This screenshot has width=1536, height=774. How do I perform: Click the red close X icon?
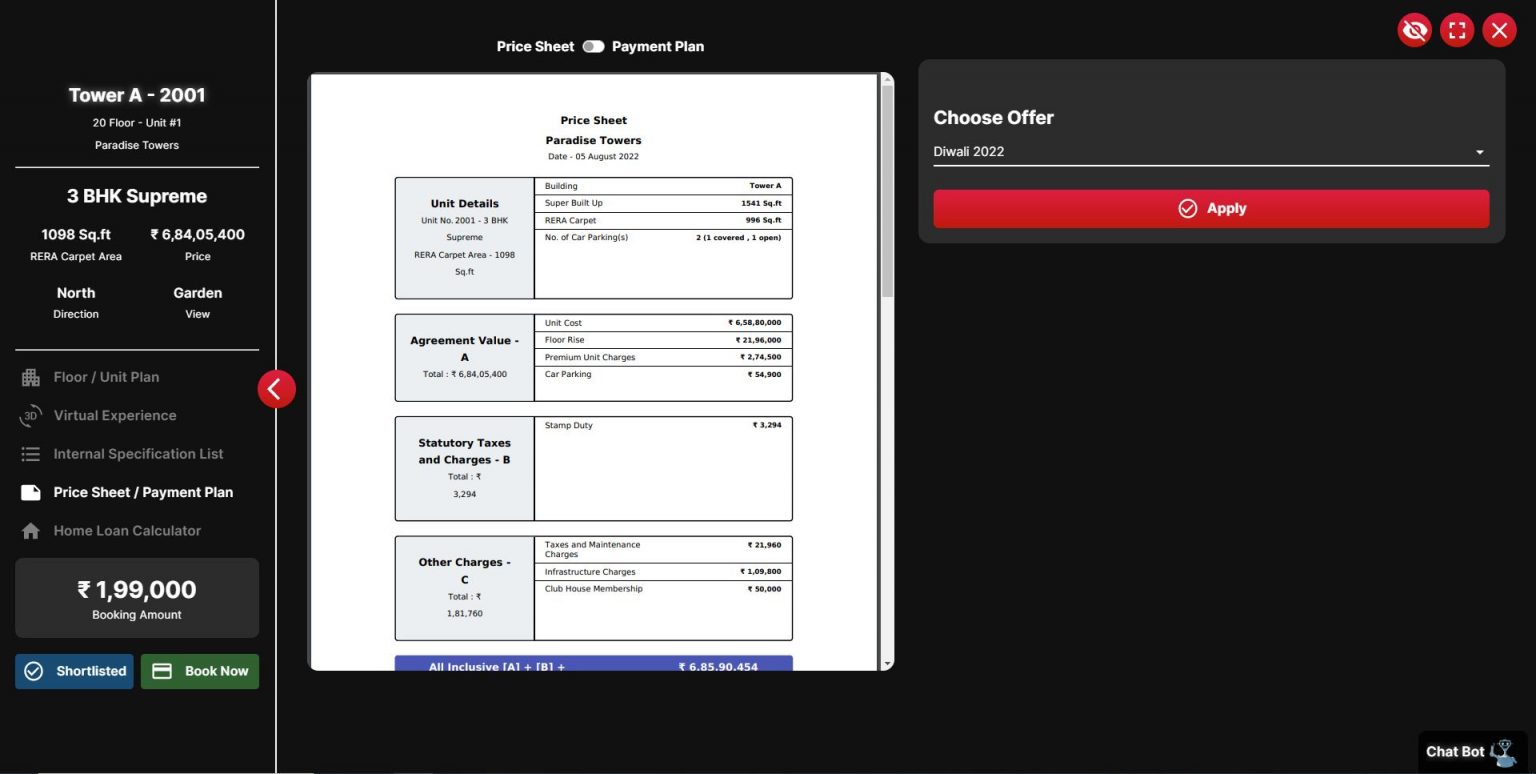click(1499, 31)
